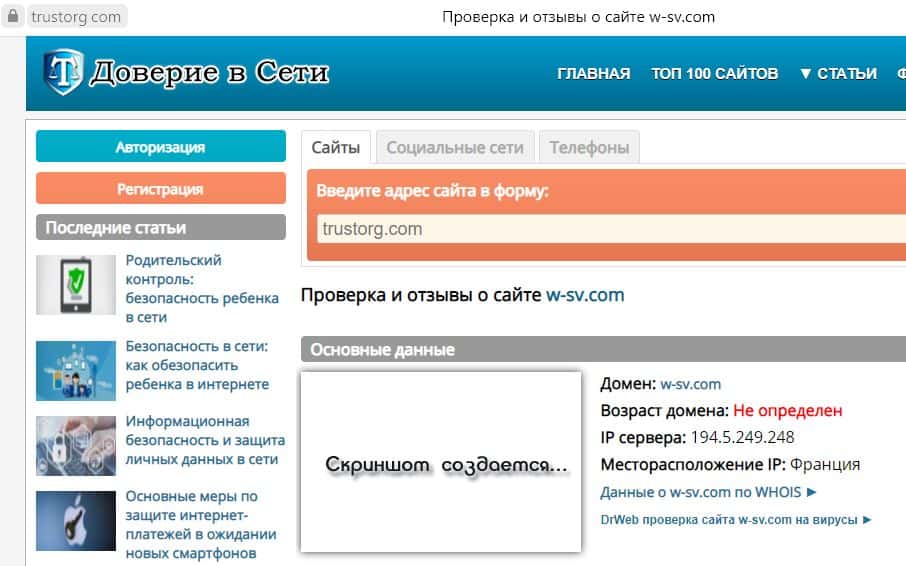The height and width of the screenshot is (566, 906).
Task: Open the Информационная безопасность article thumbnail
Action: 76,446
